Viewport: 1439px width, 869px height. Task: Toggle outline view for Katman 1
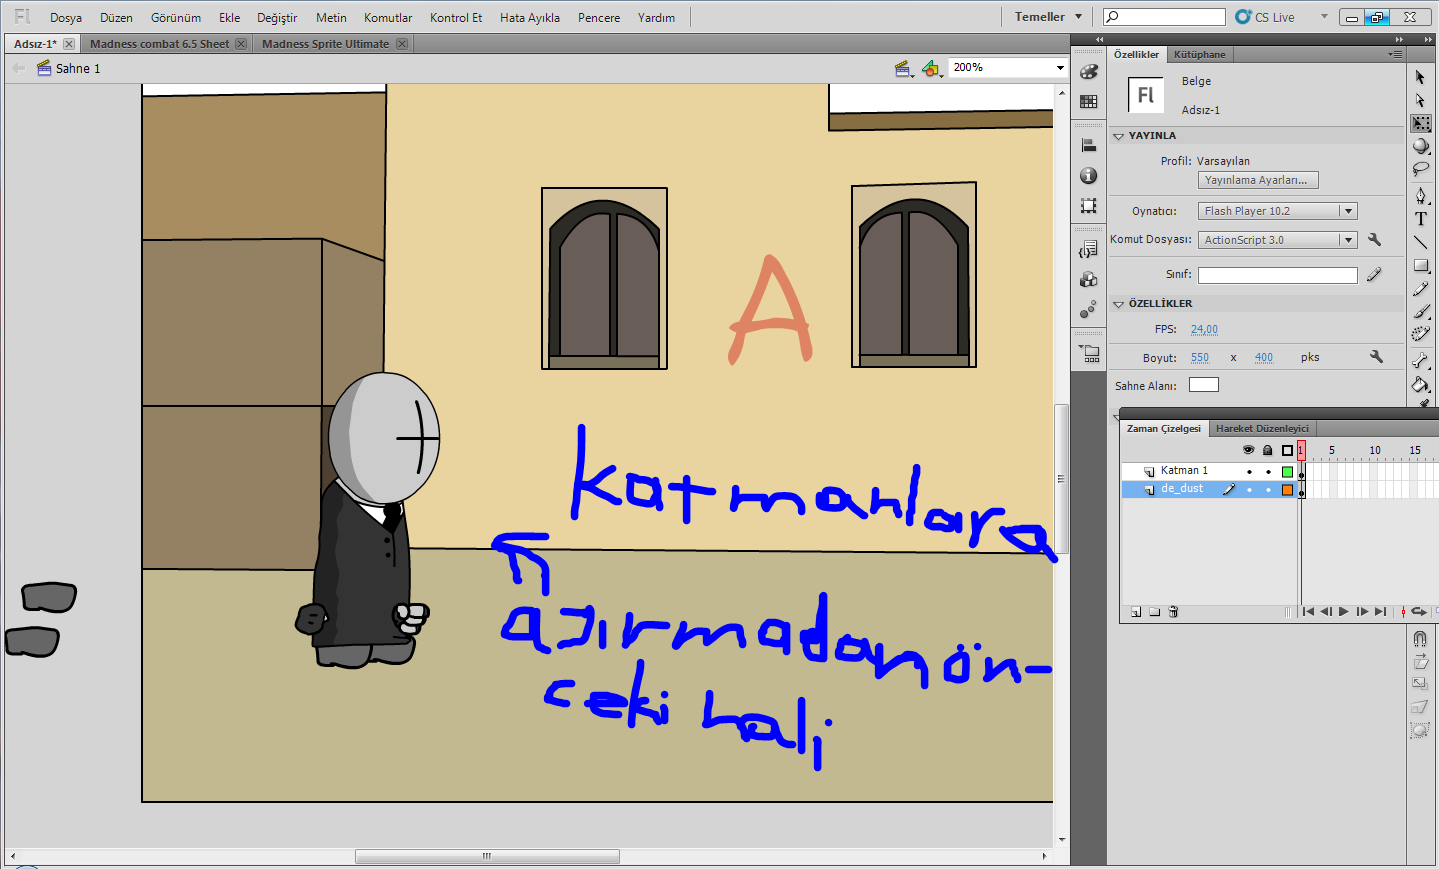pyautogui.click(x=1287, y=471)
